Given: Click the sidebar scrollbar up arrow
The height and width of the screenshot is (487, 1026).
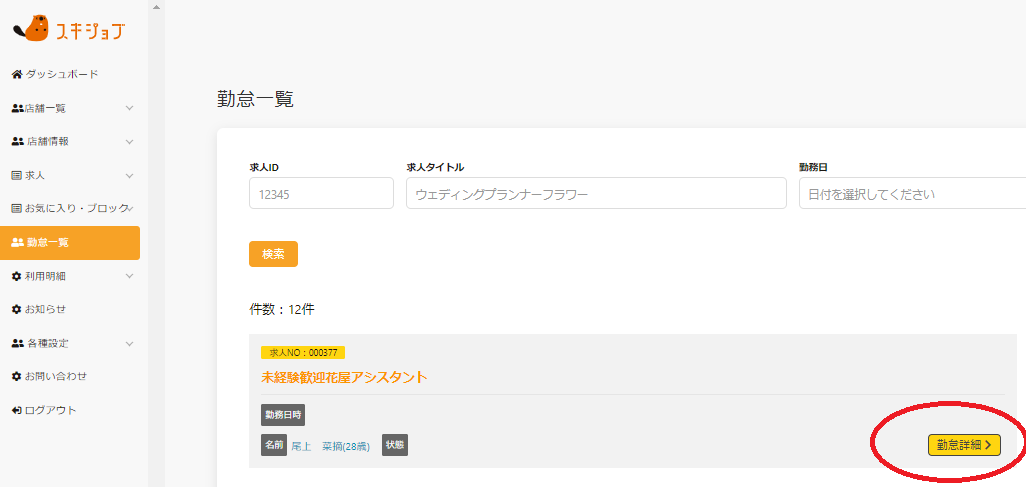Looking at the screenshot, I should pos(156,7).
